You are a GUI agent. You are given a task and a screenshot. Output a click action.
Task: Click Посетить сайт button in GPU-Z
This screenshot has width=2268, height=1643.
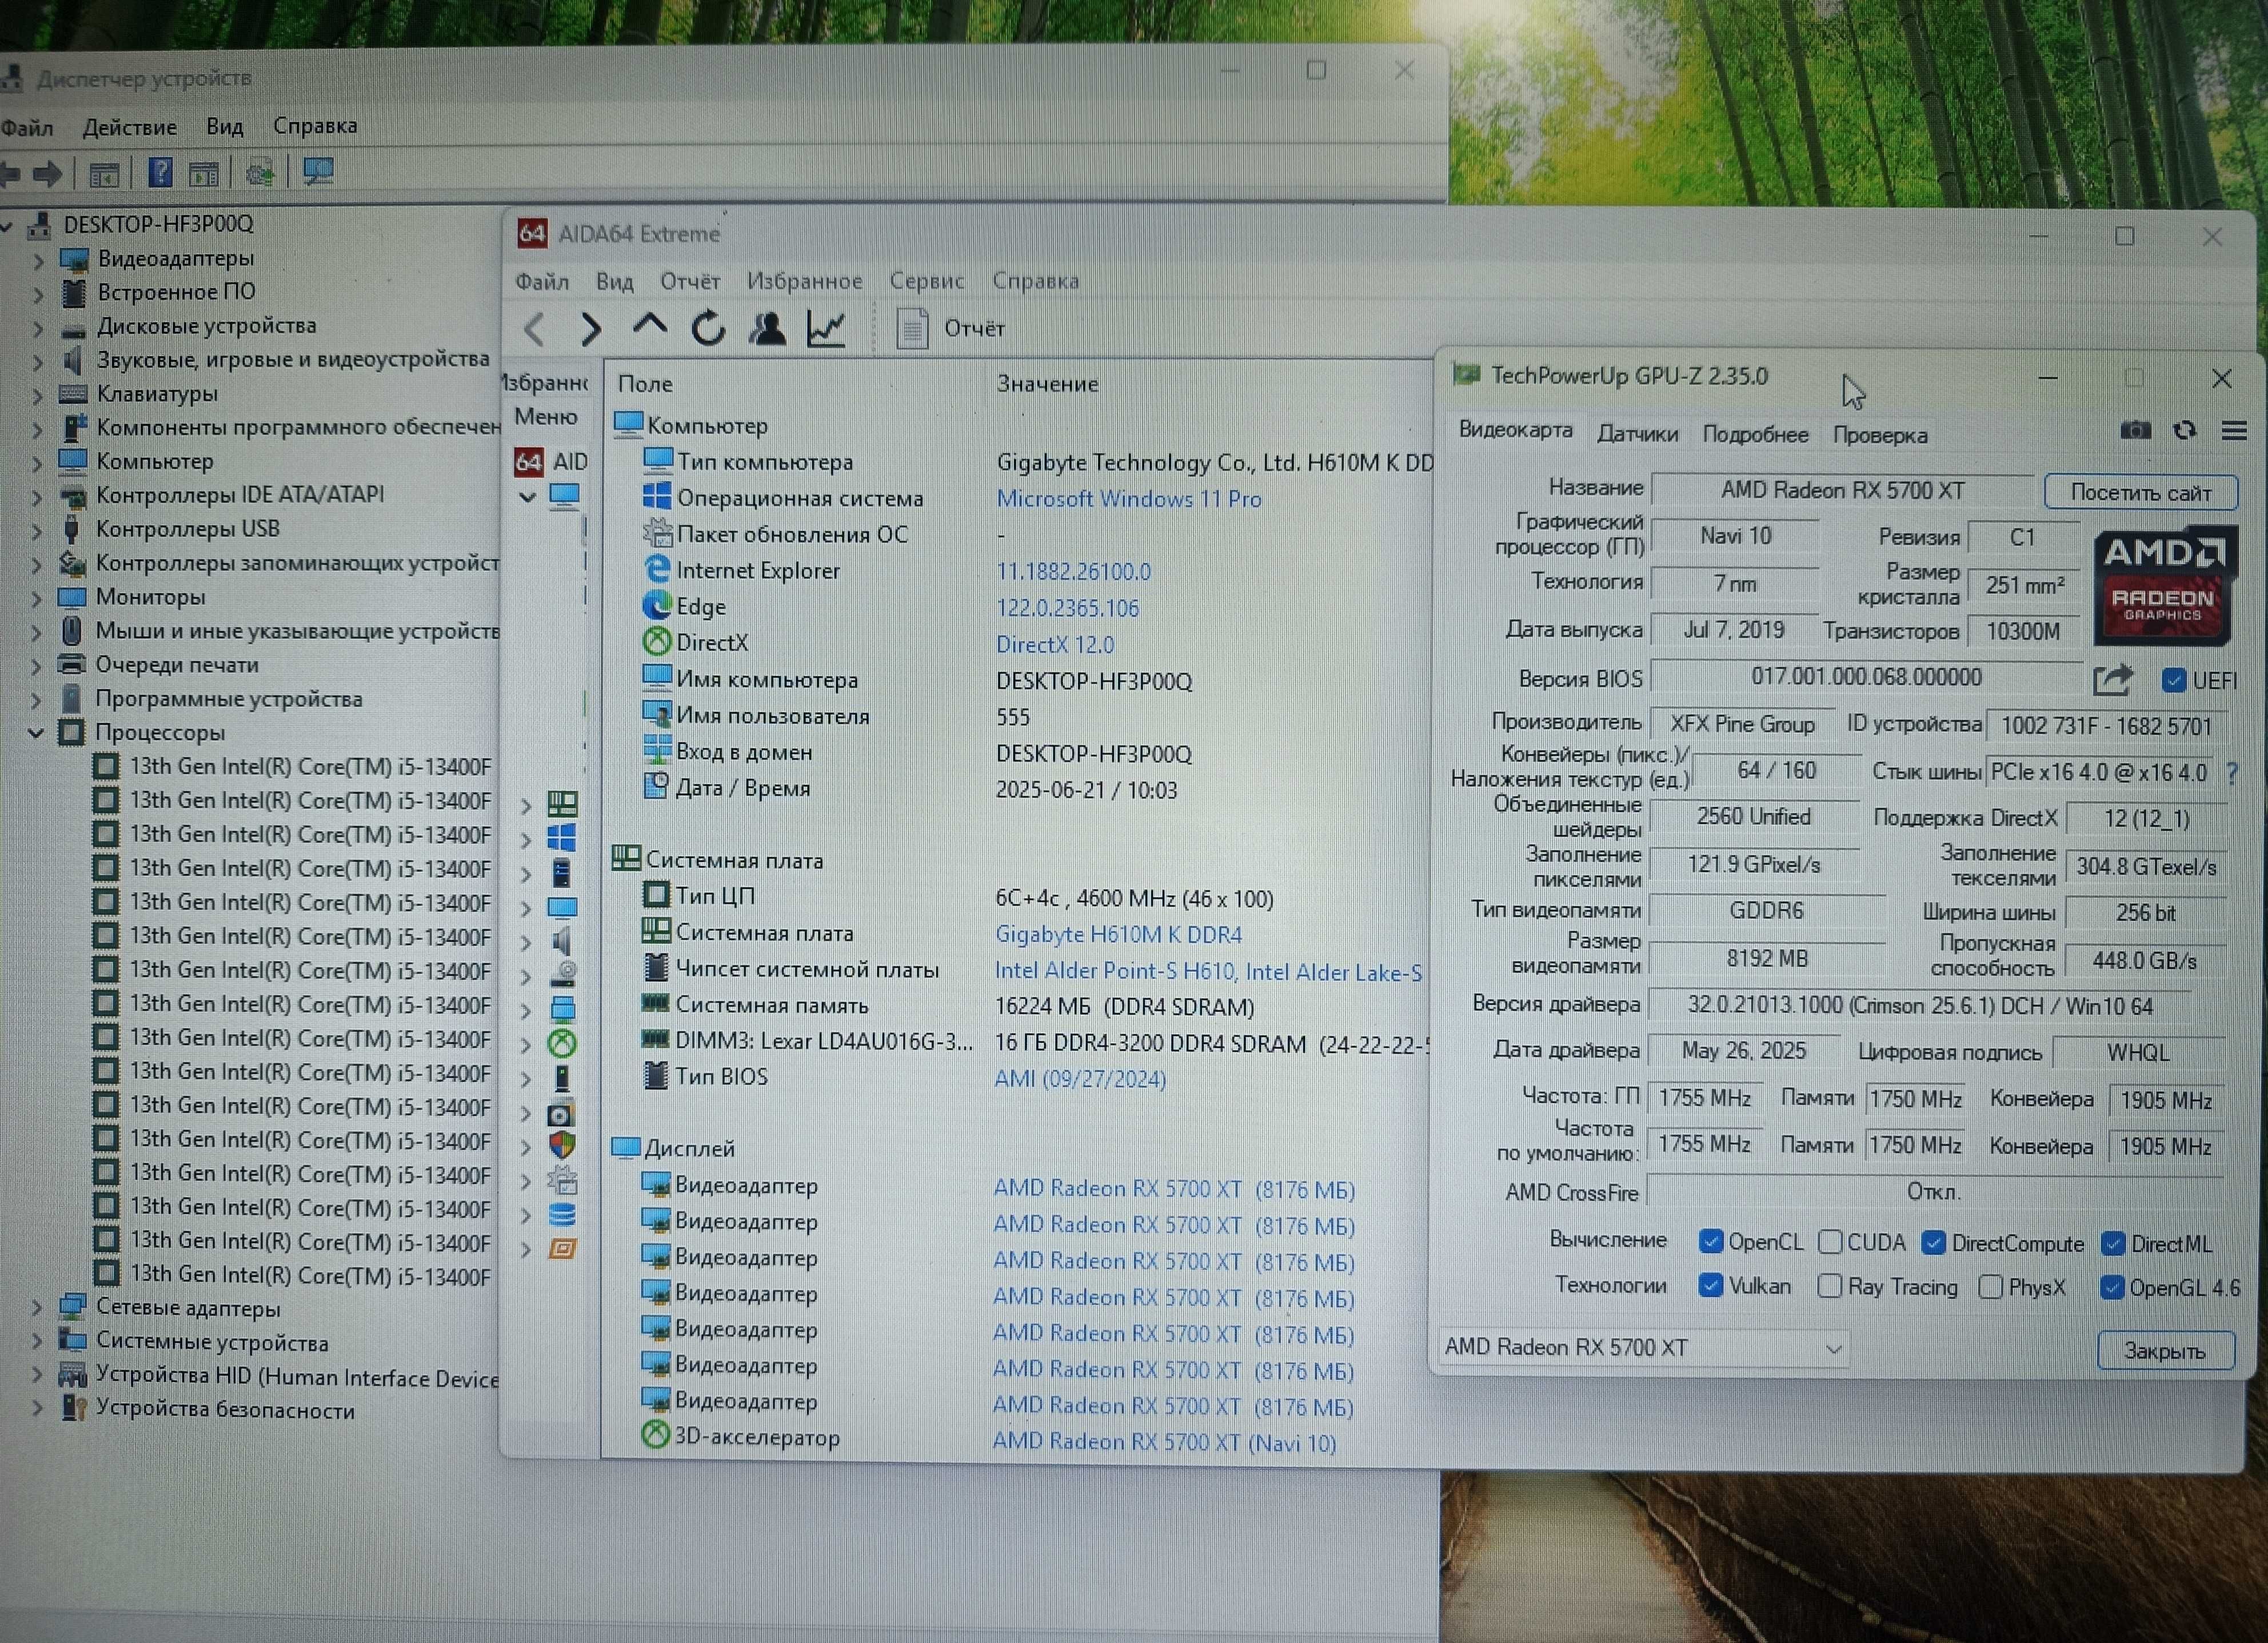[2141, 492]
